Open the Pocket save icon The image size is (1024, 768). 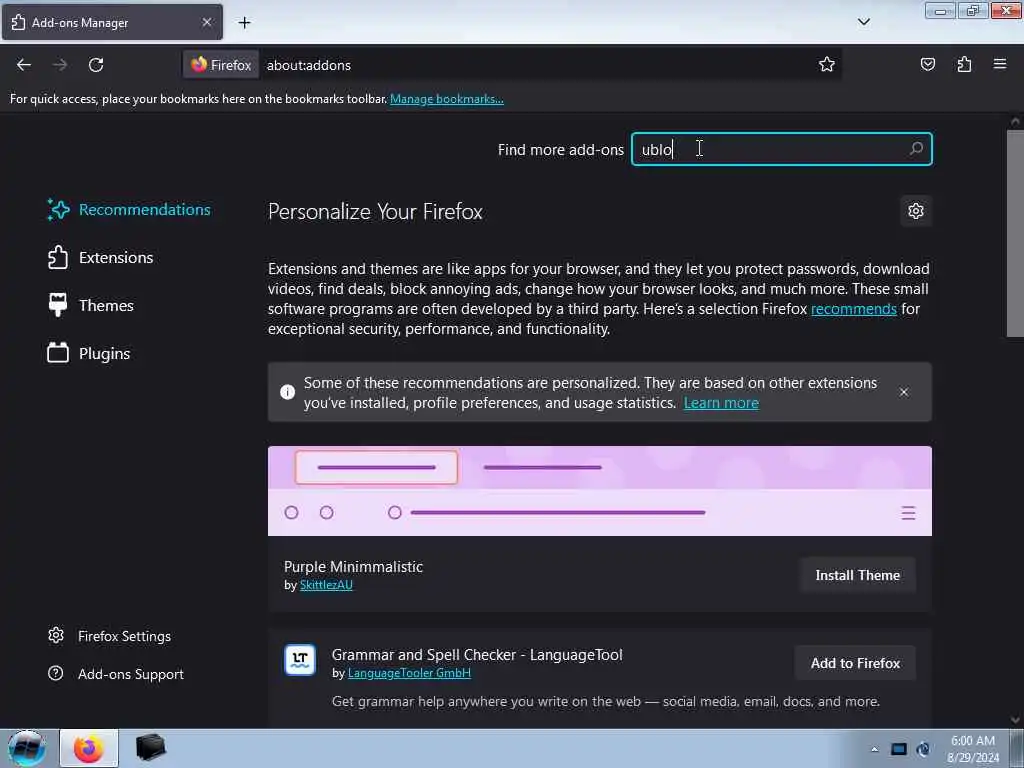(927, 64)
